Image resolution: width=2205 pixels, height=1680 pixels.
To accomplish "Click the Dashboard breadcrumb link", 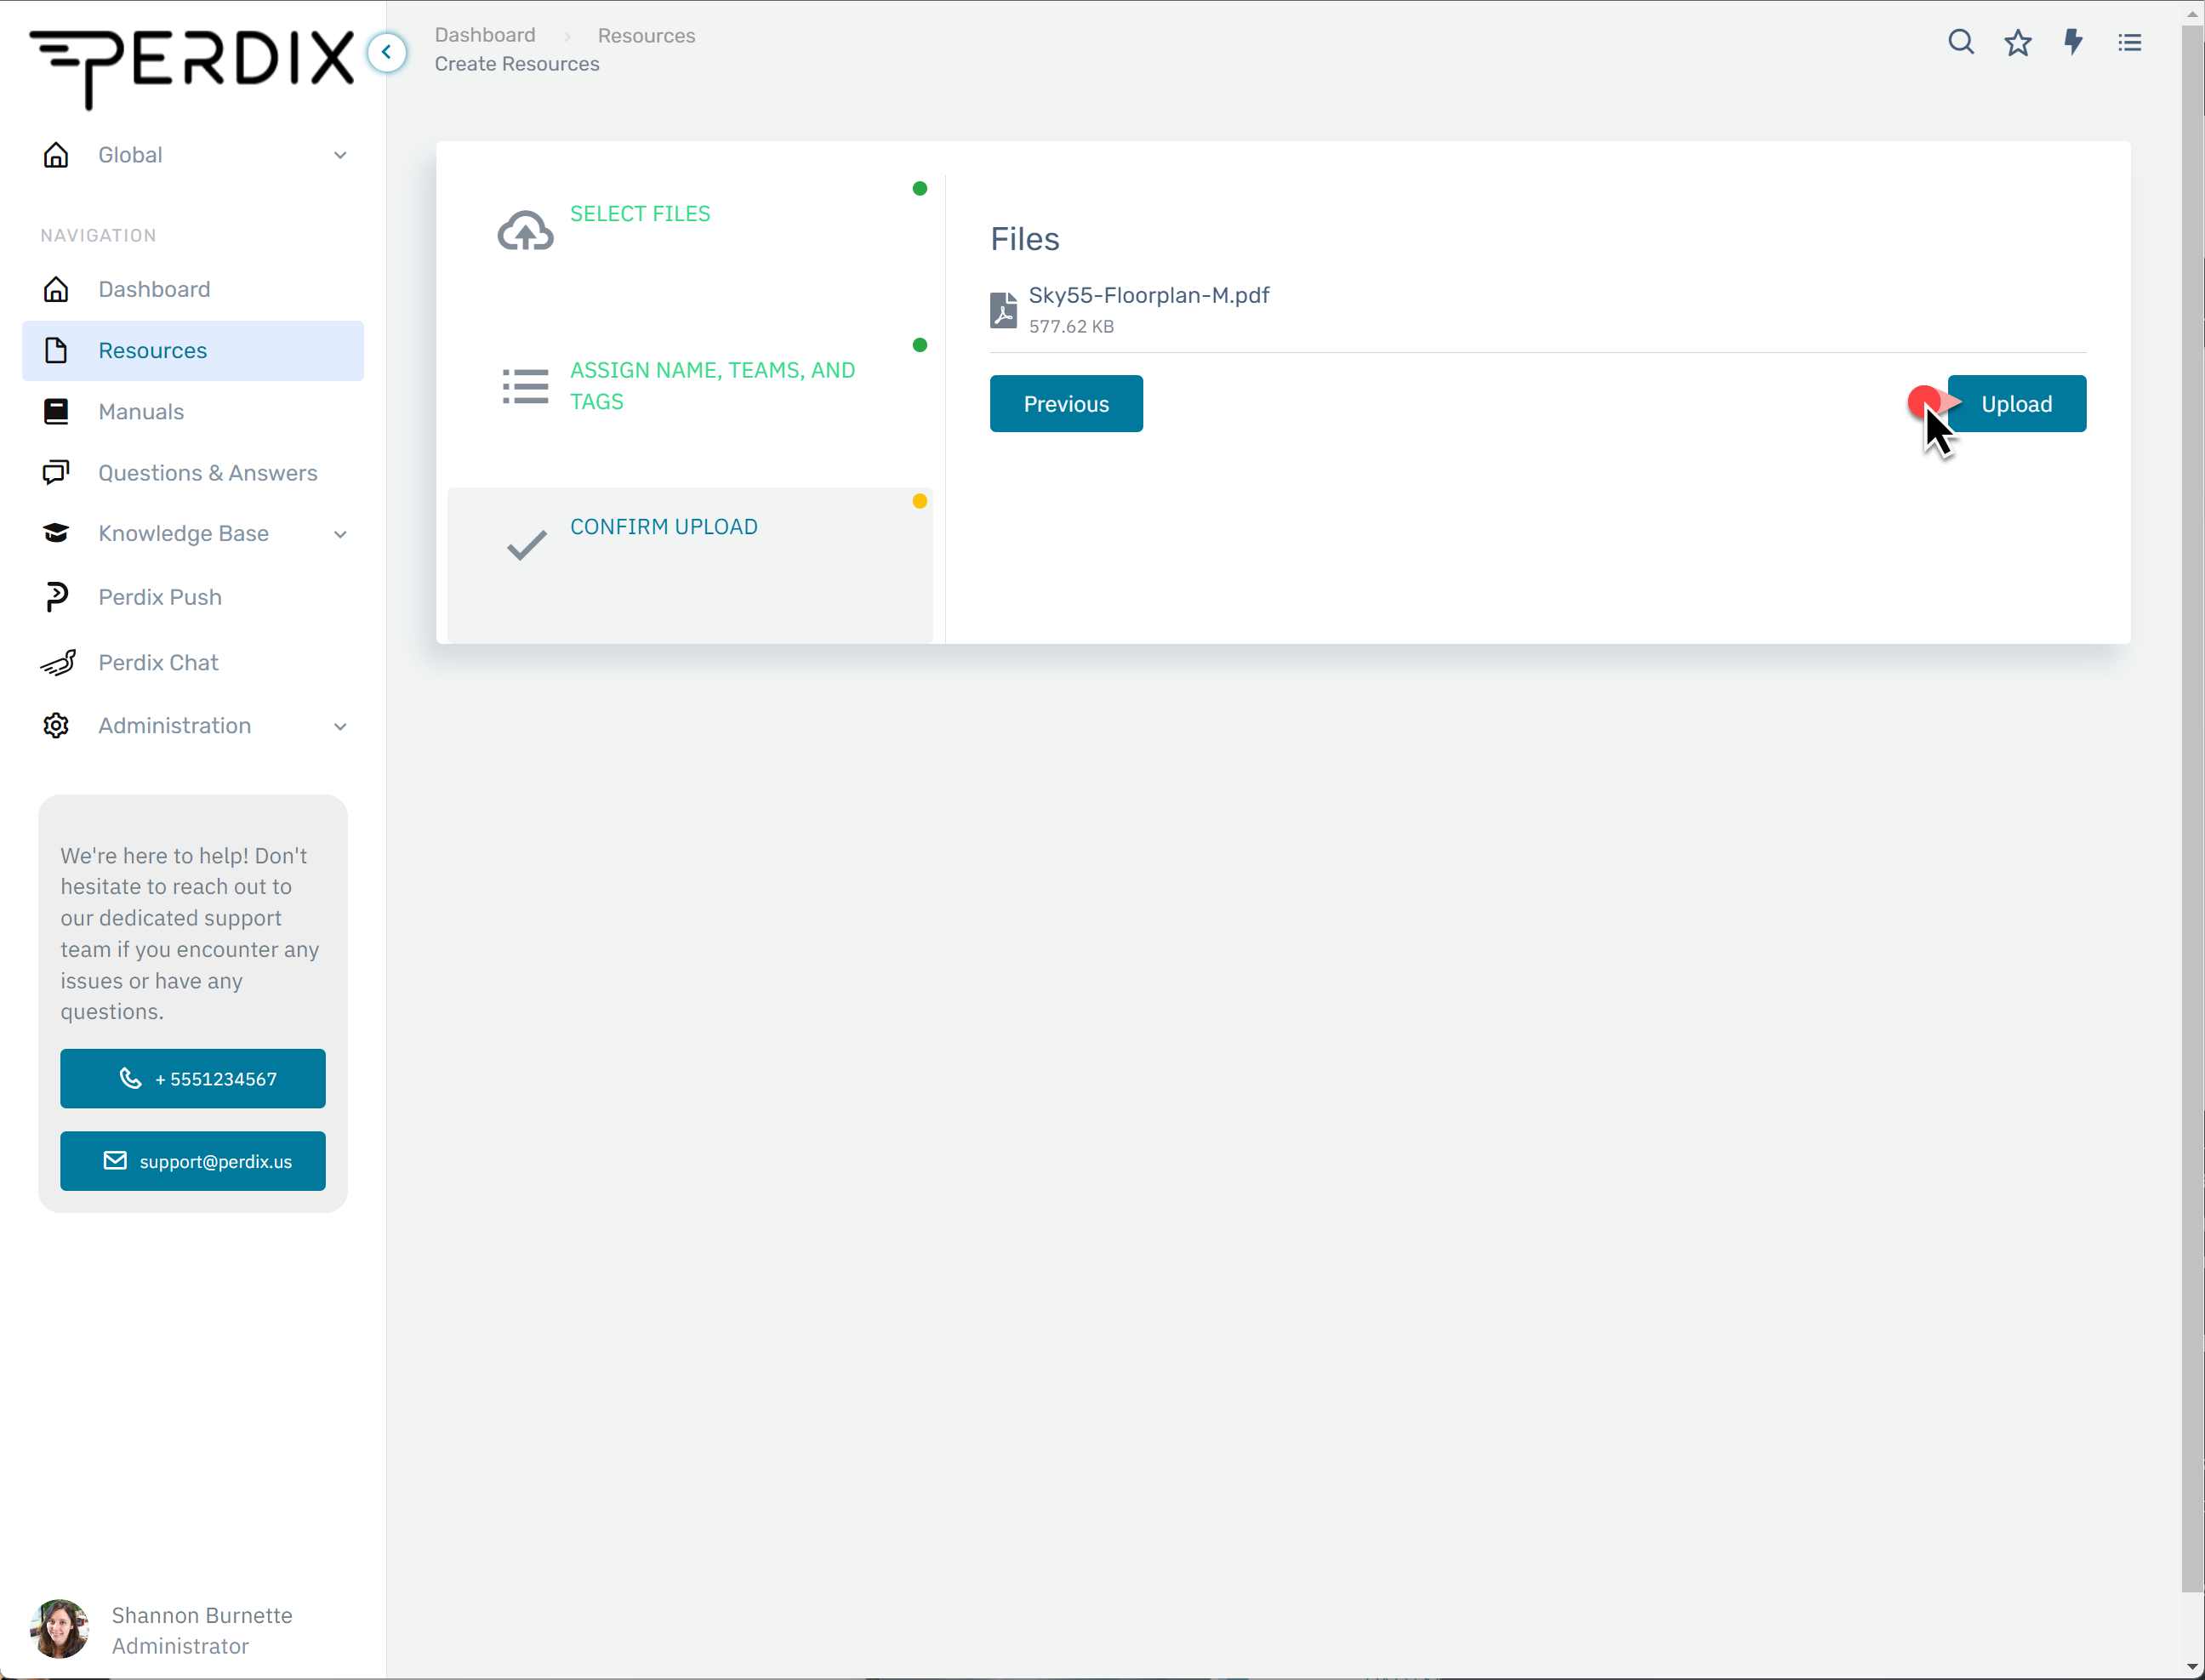I will [x=485, y=35].
